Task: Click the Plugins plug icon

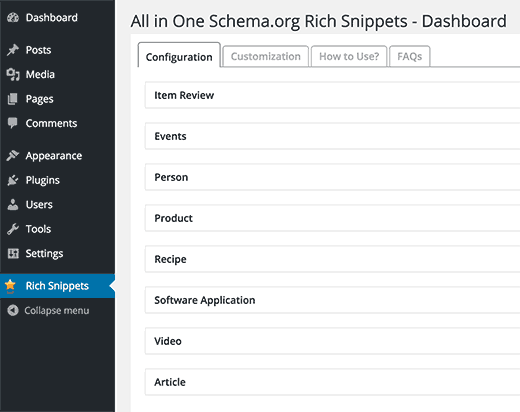Action: tap(13, 180)
